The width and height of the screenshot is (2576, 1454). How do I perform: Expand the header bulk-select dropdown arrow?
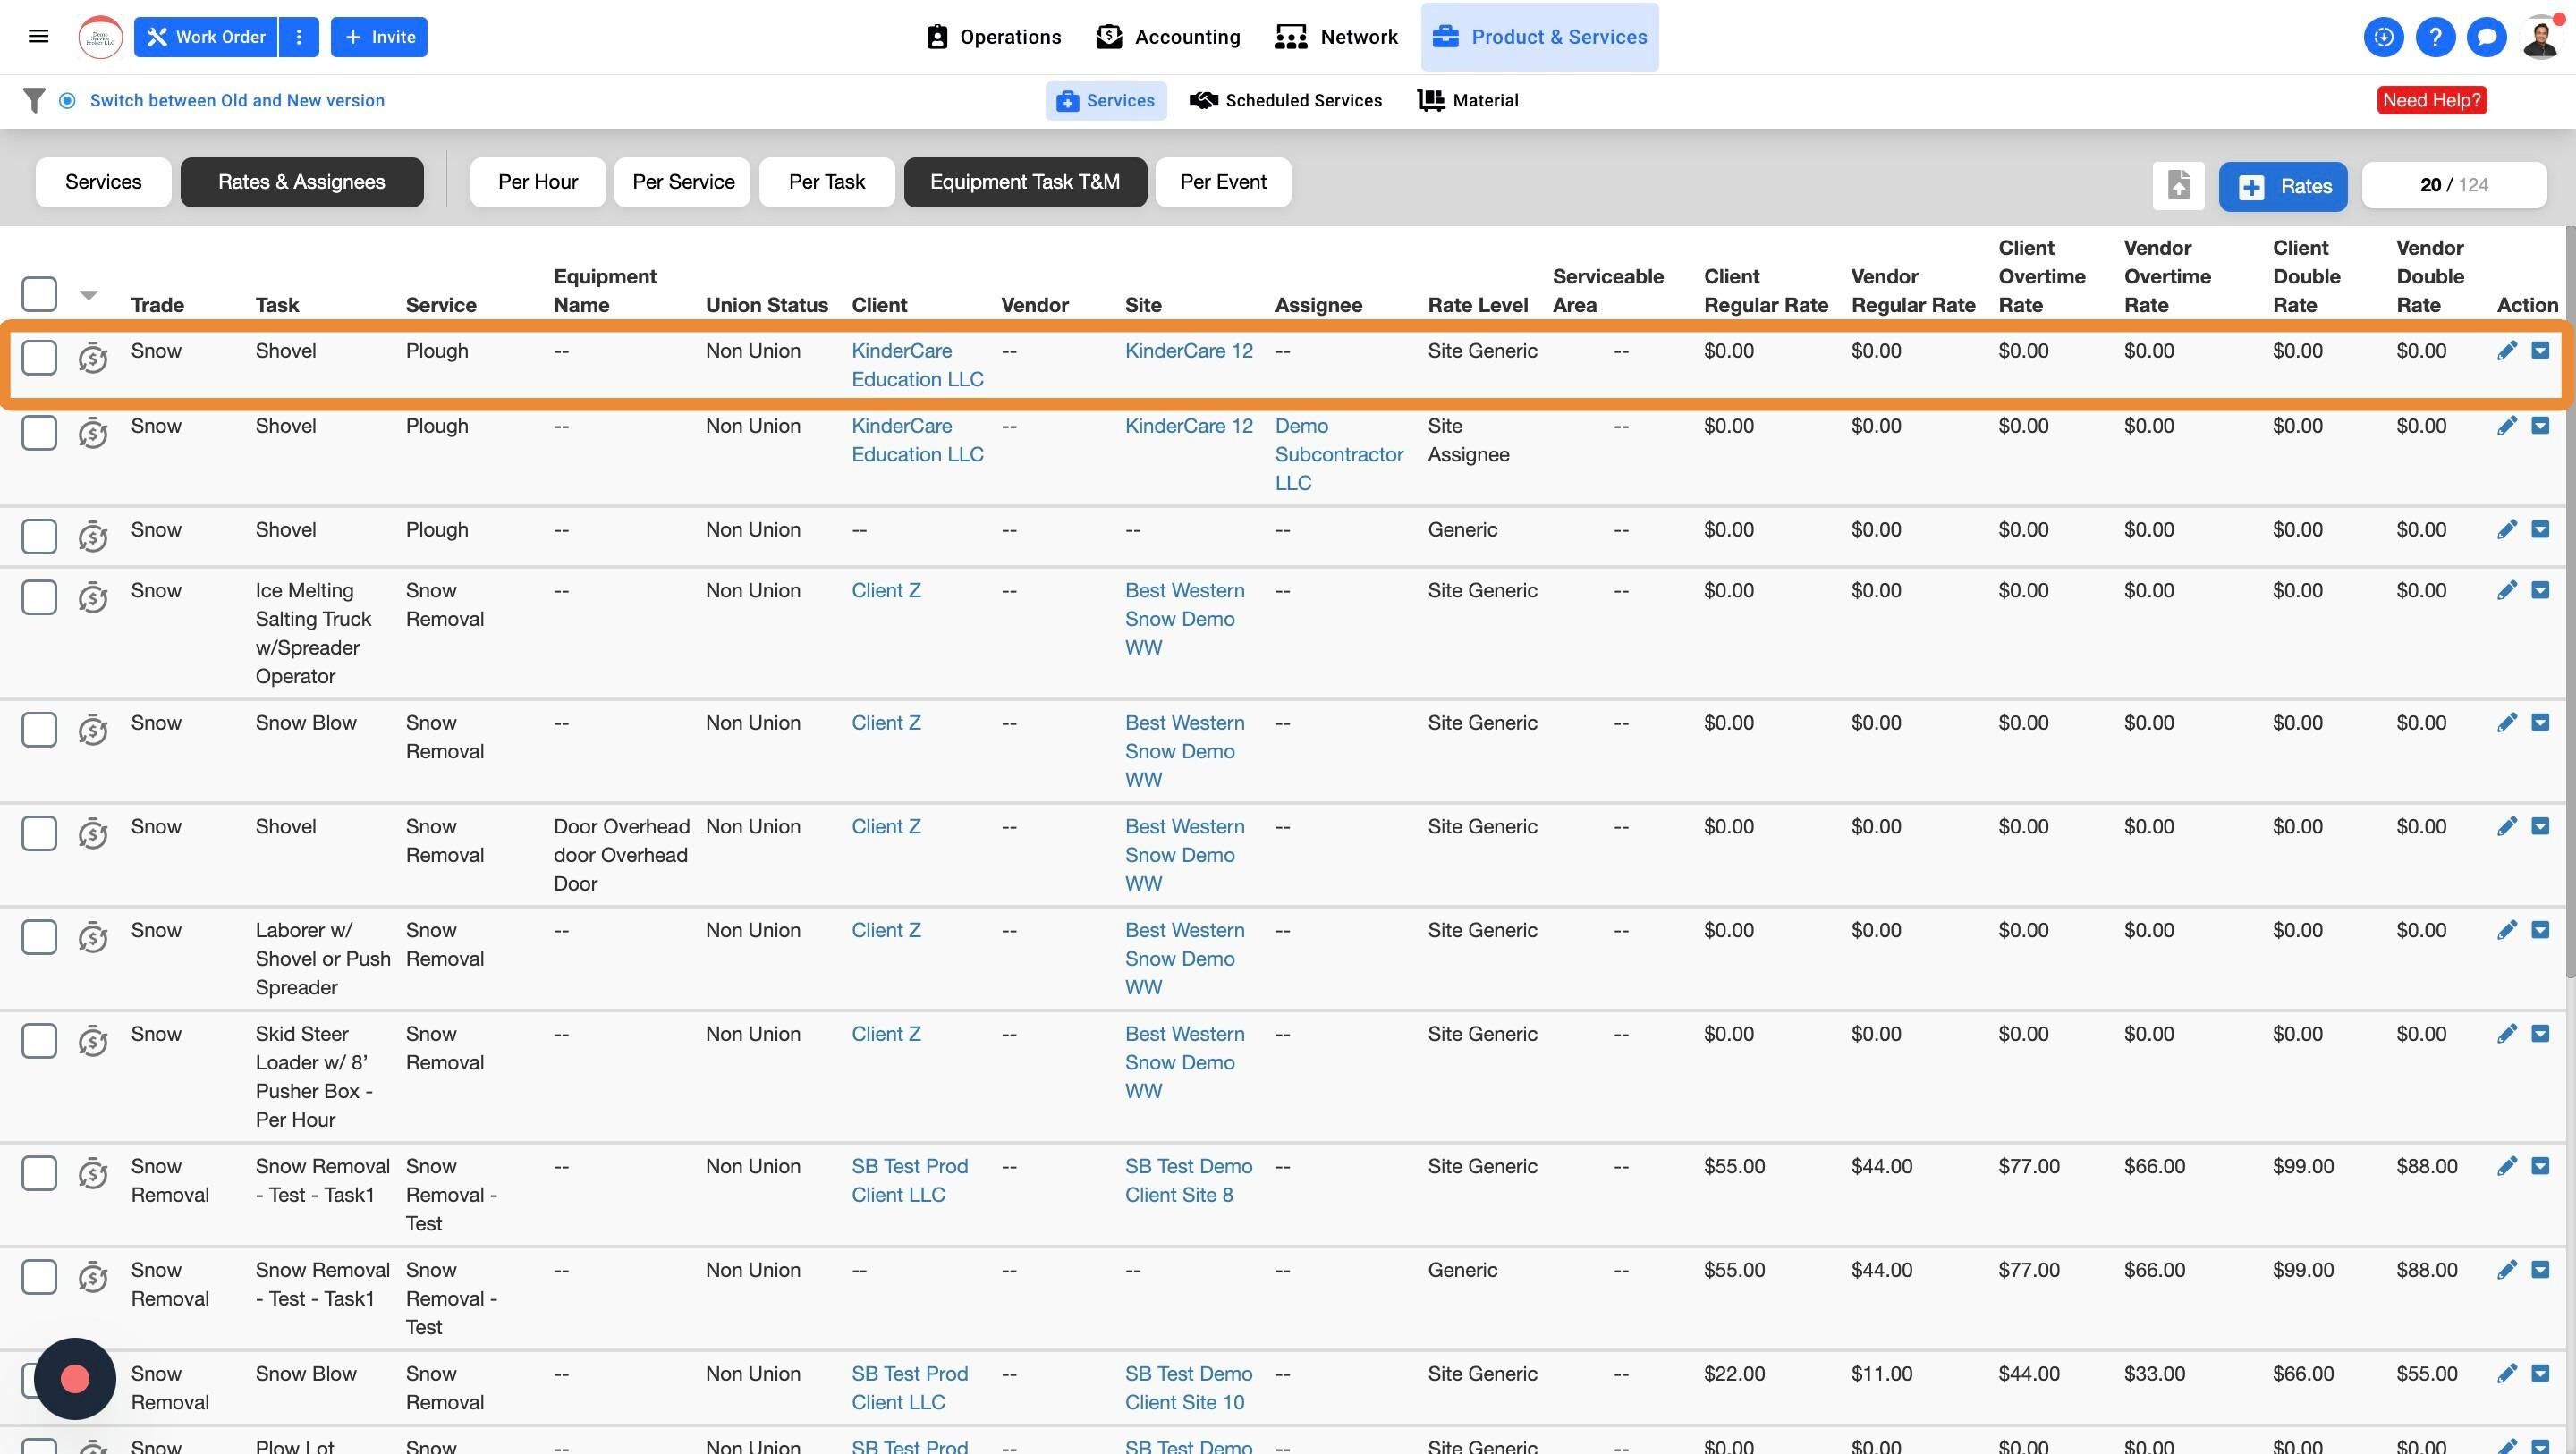[89, 295]
